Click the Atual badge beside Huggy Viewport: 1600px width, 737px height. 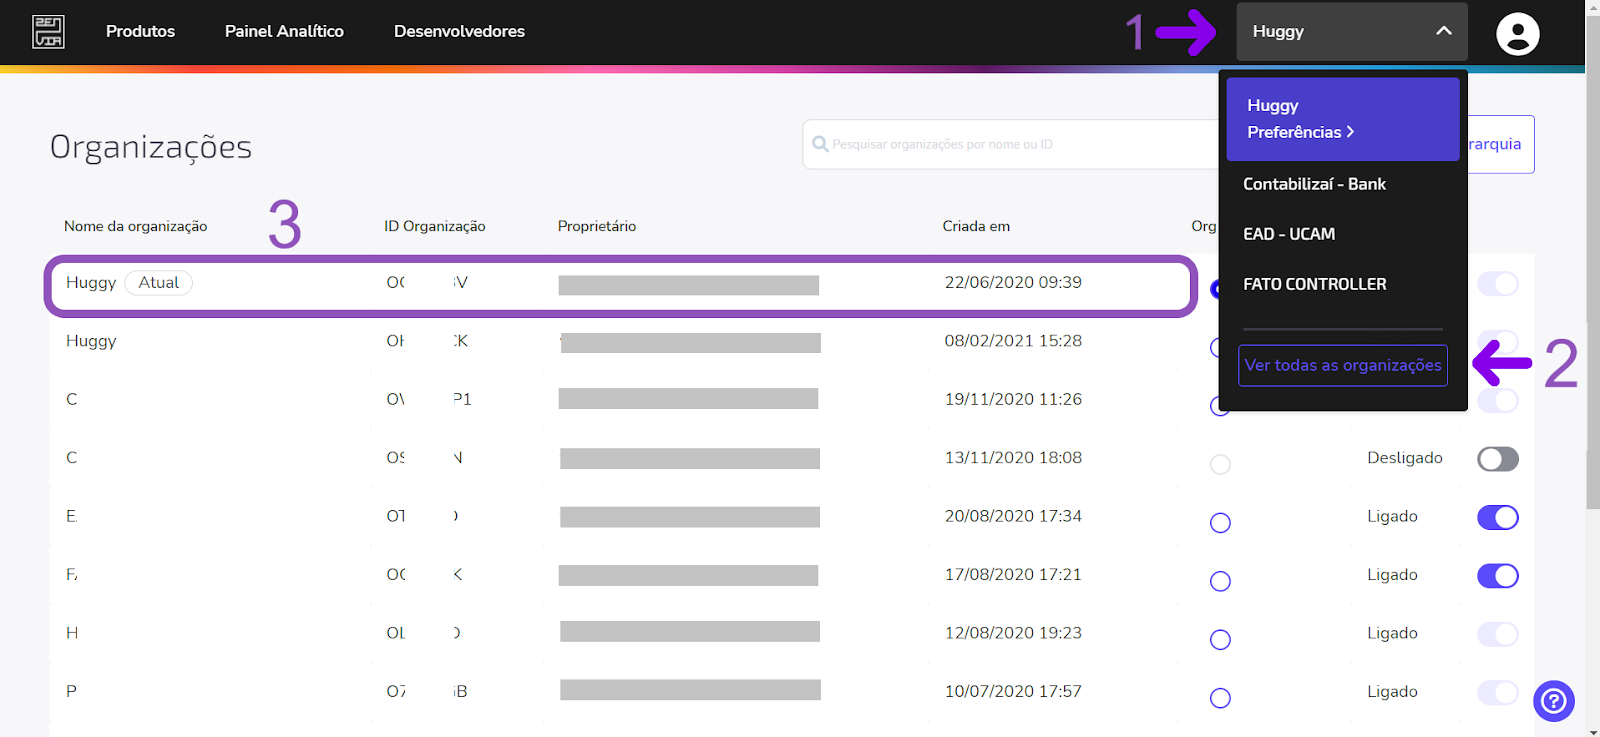point(159,283)
